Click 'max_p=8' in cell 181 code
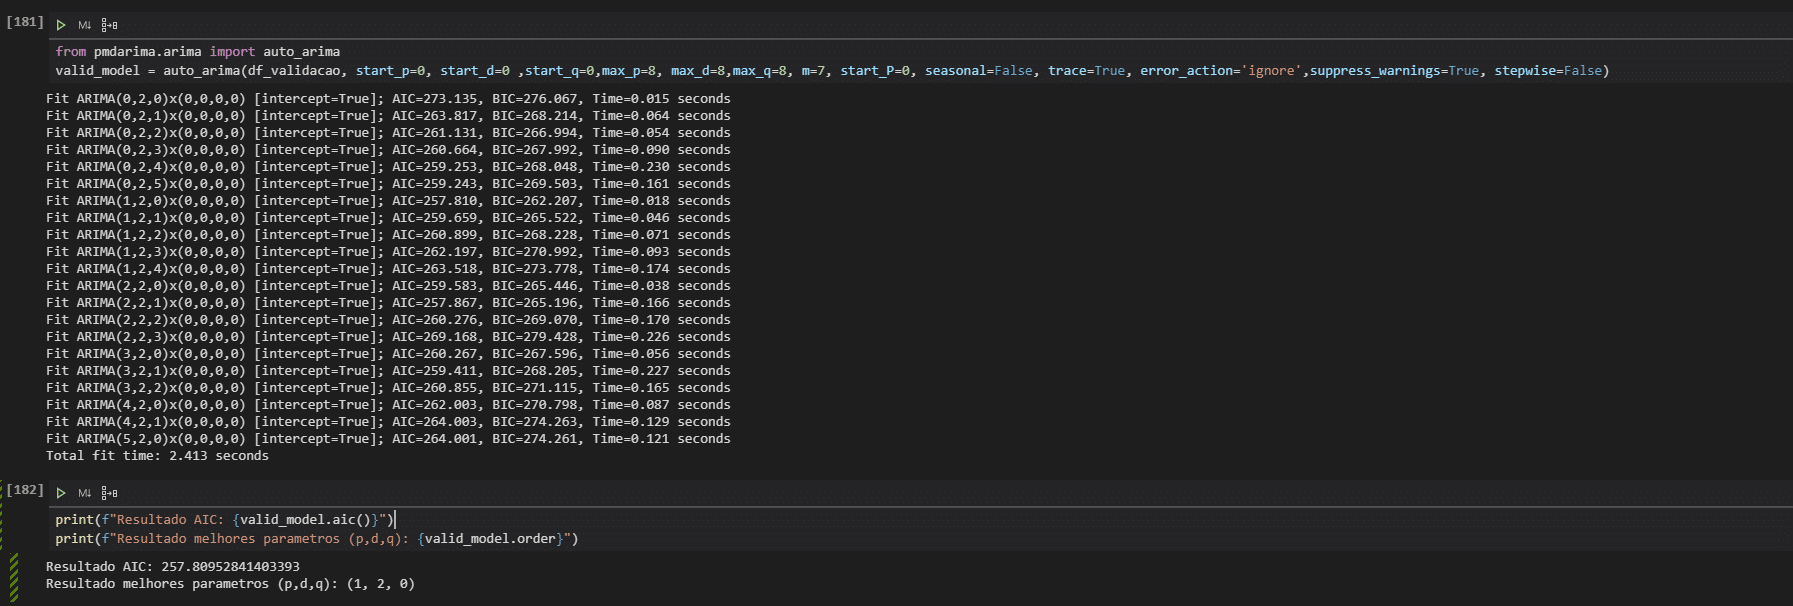This screenshot has height=606, width=1793. click(x=629, y=70)
